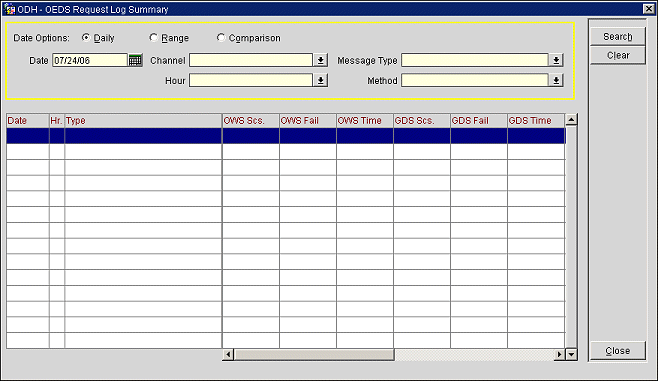Click the vertical scrollbar up arrow
The width and height of the screenshot is (658, 381).
[x=571, y=120]
